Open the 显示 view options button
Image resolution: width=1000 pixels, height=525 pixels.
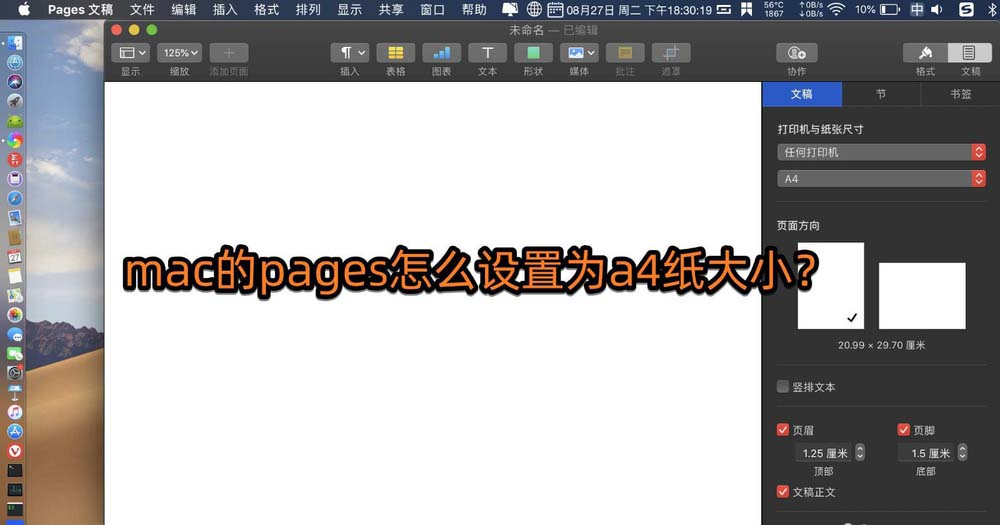(x=130, y=53)
